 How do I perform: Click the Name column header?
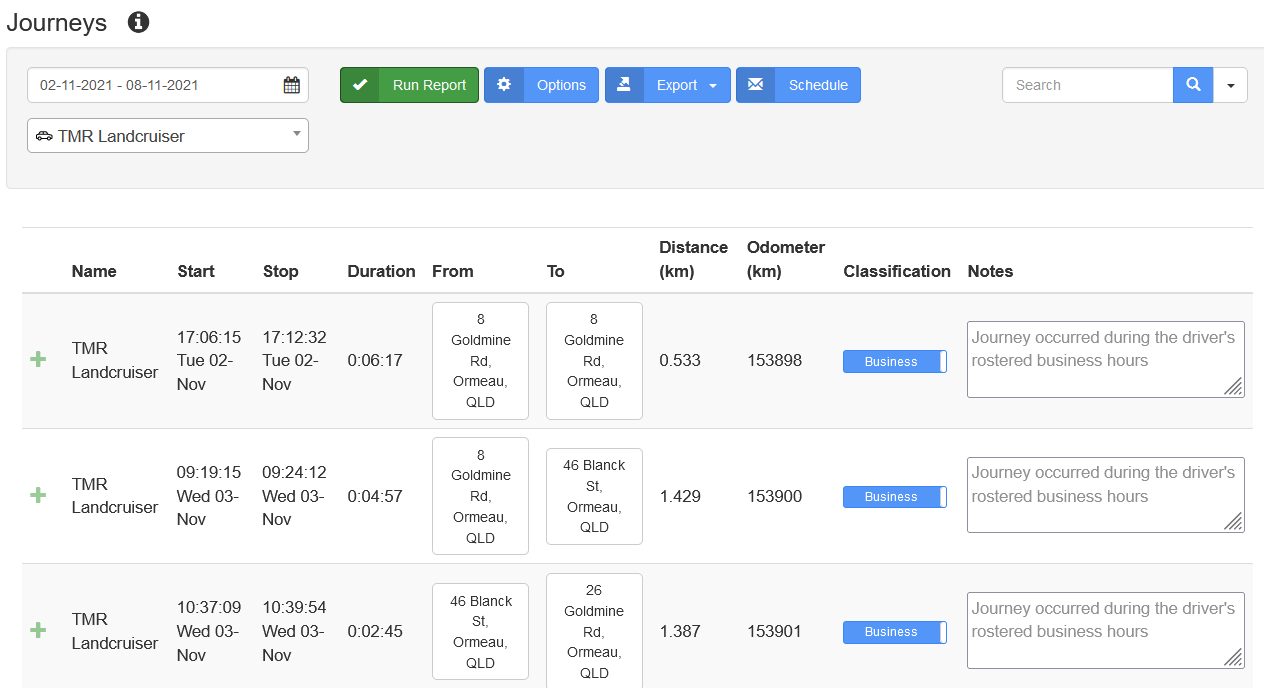point(94,271)
